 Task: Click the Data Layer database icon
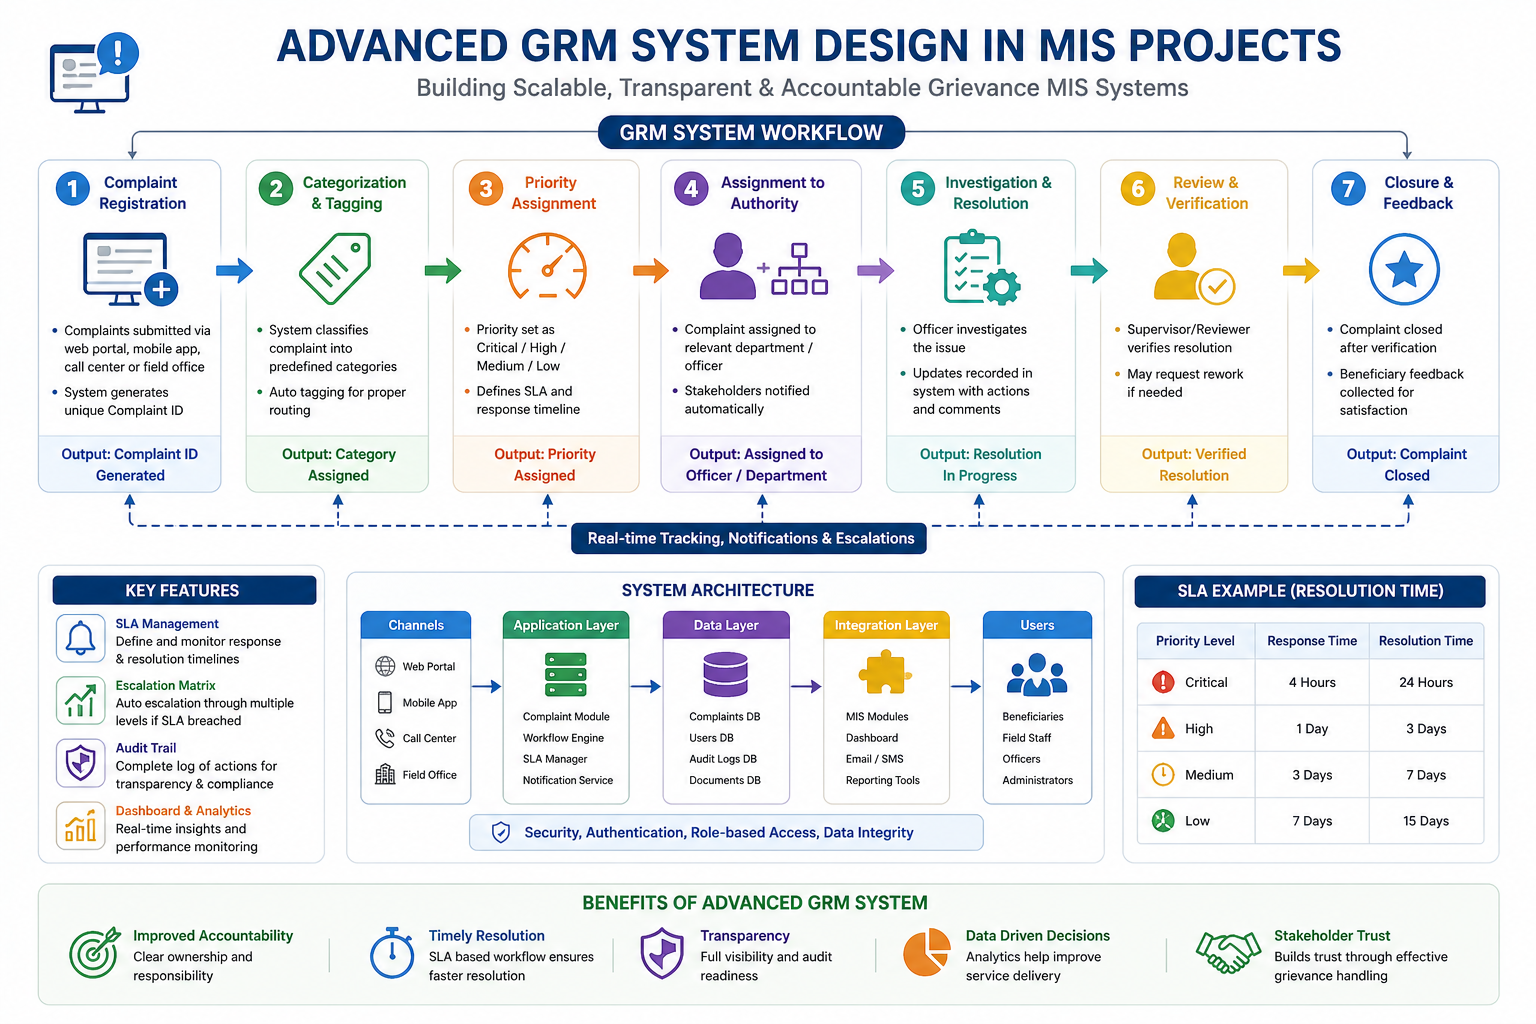coord(725,674)
